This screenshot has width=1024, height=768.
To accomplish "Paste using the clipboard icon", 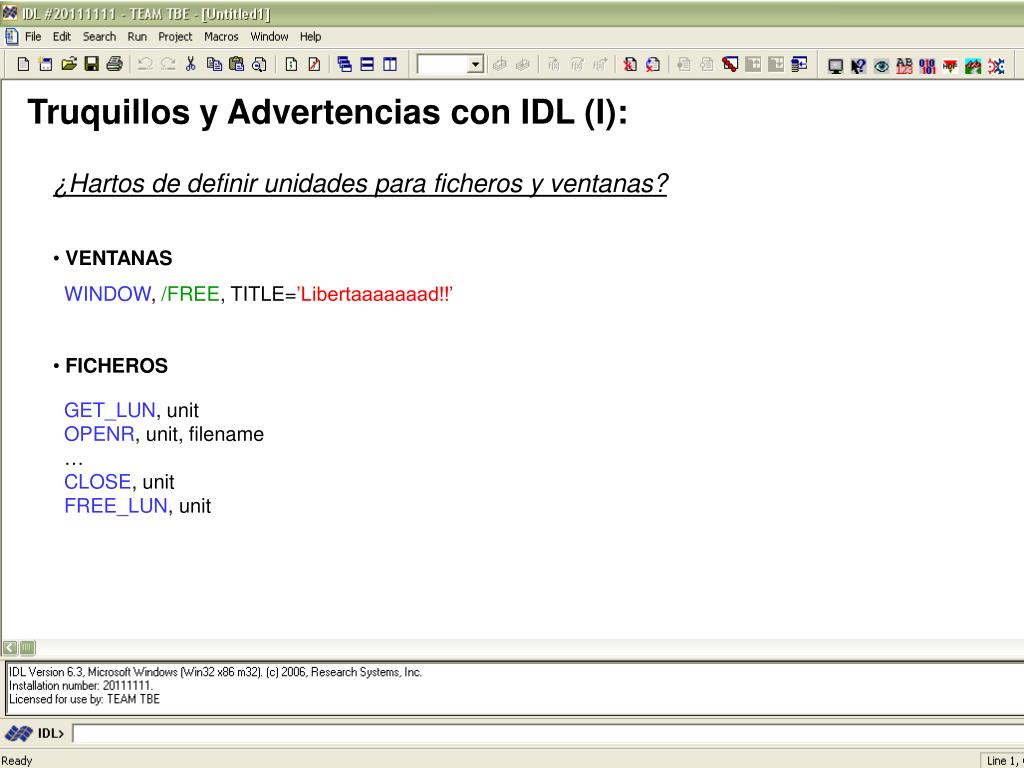I will 236,64.
